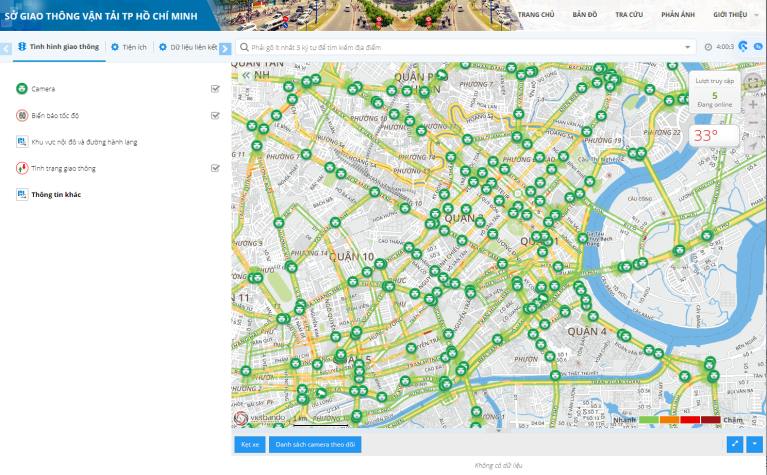
Task: Uncheck the Camera layer checkbox
Action: [215, 89]
